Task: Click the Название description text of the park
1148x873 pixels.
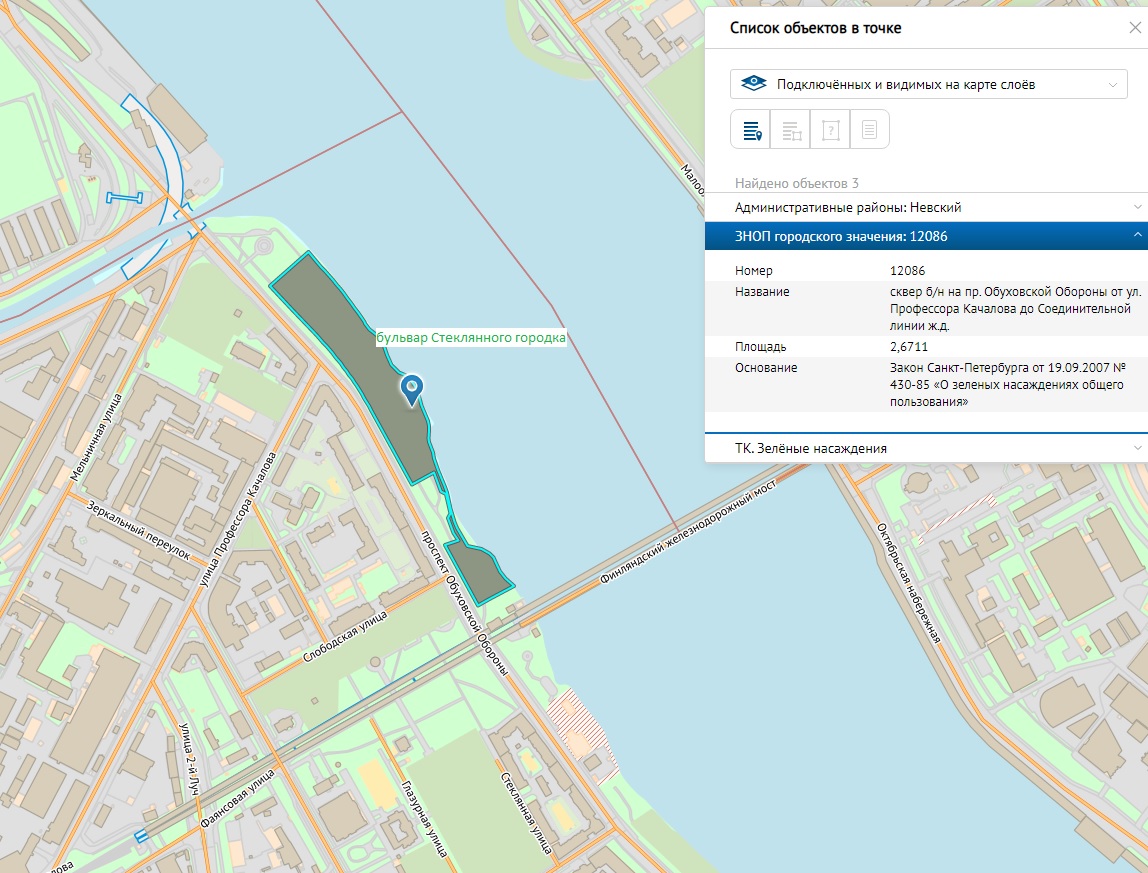Action: coord(1010,308)
